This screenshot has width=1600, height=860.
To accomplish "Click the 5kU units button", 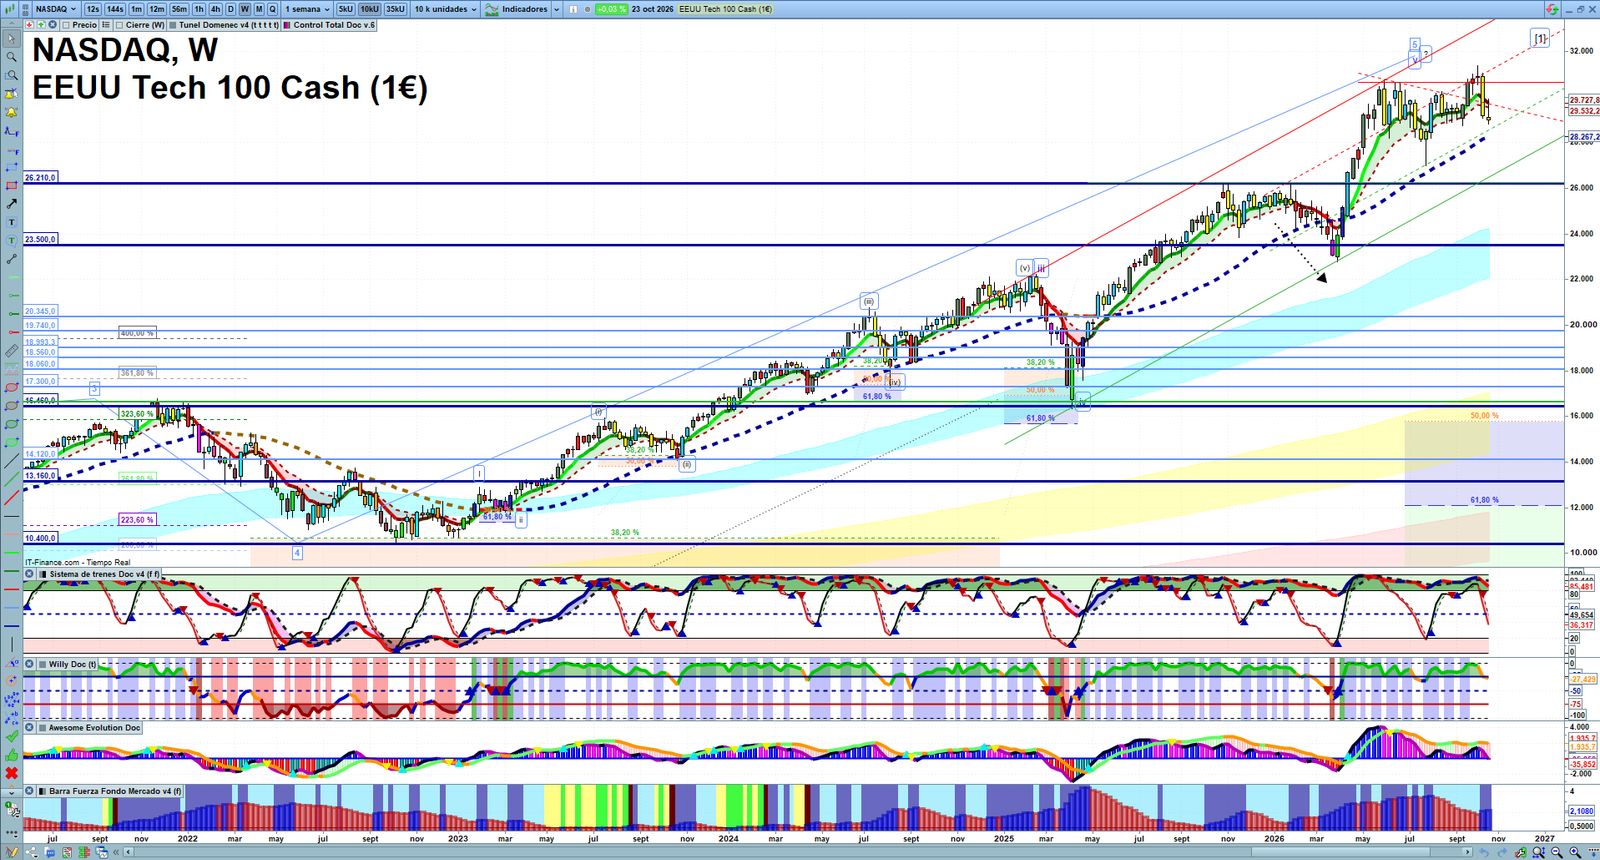I will (346, 9).
